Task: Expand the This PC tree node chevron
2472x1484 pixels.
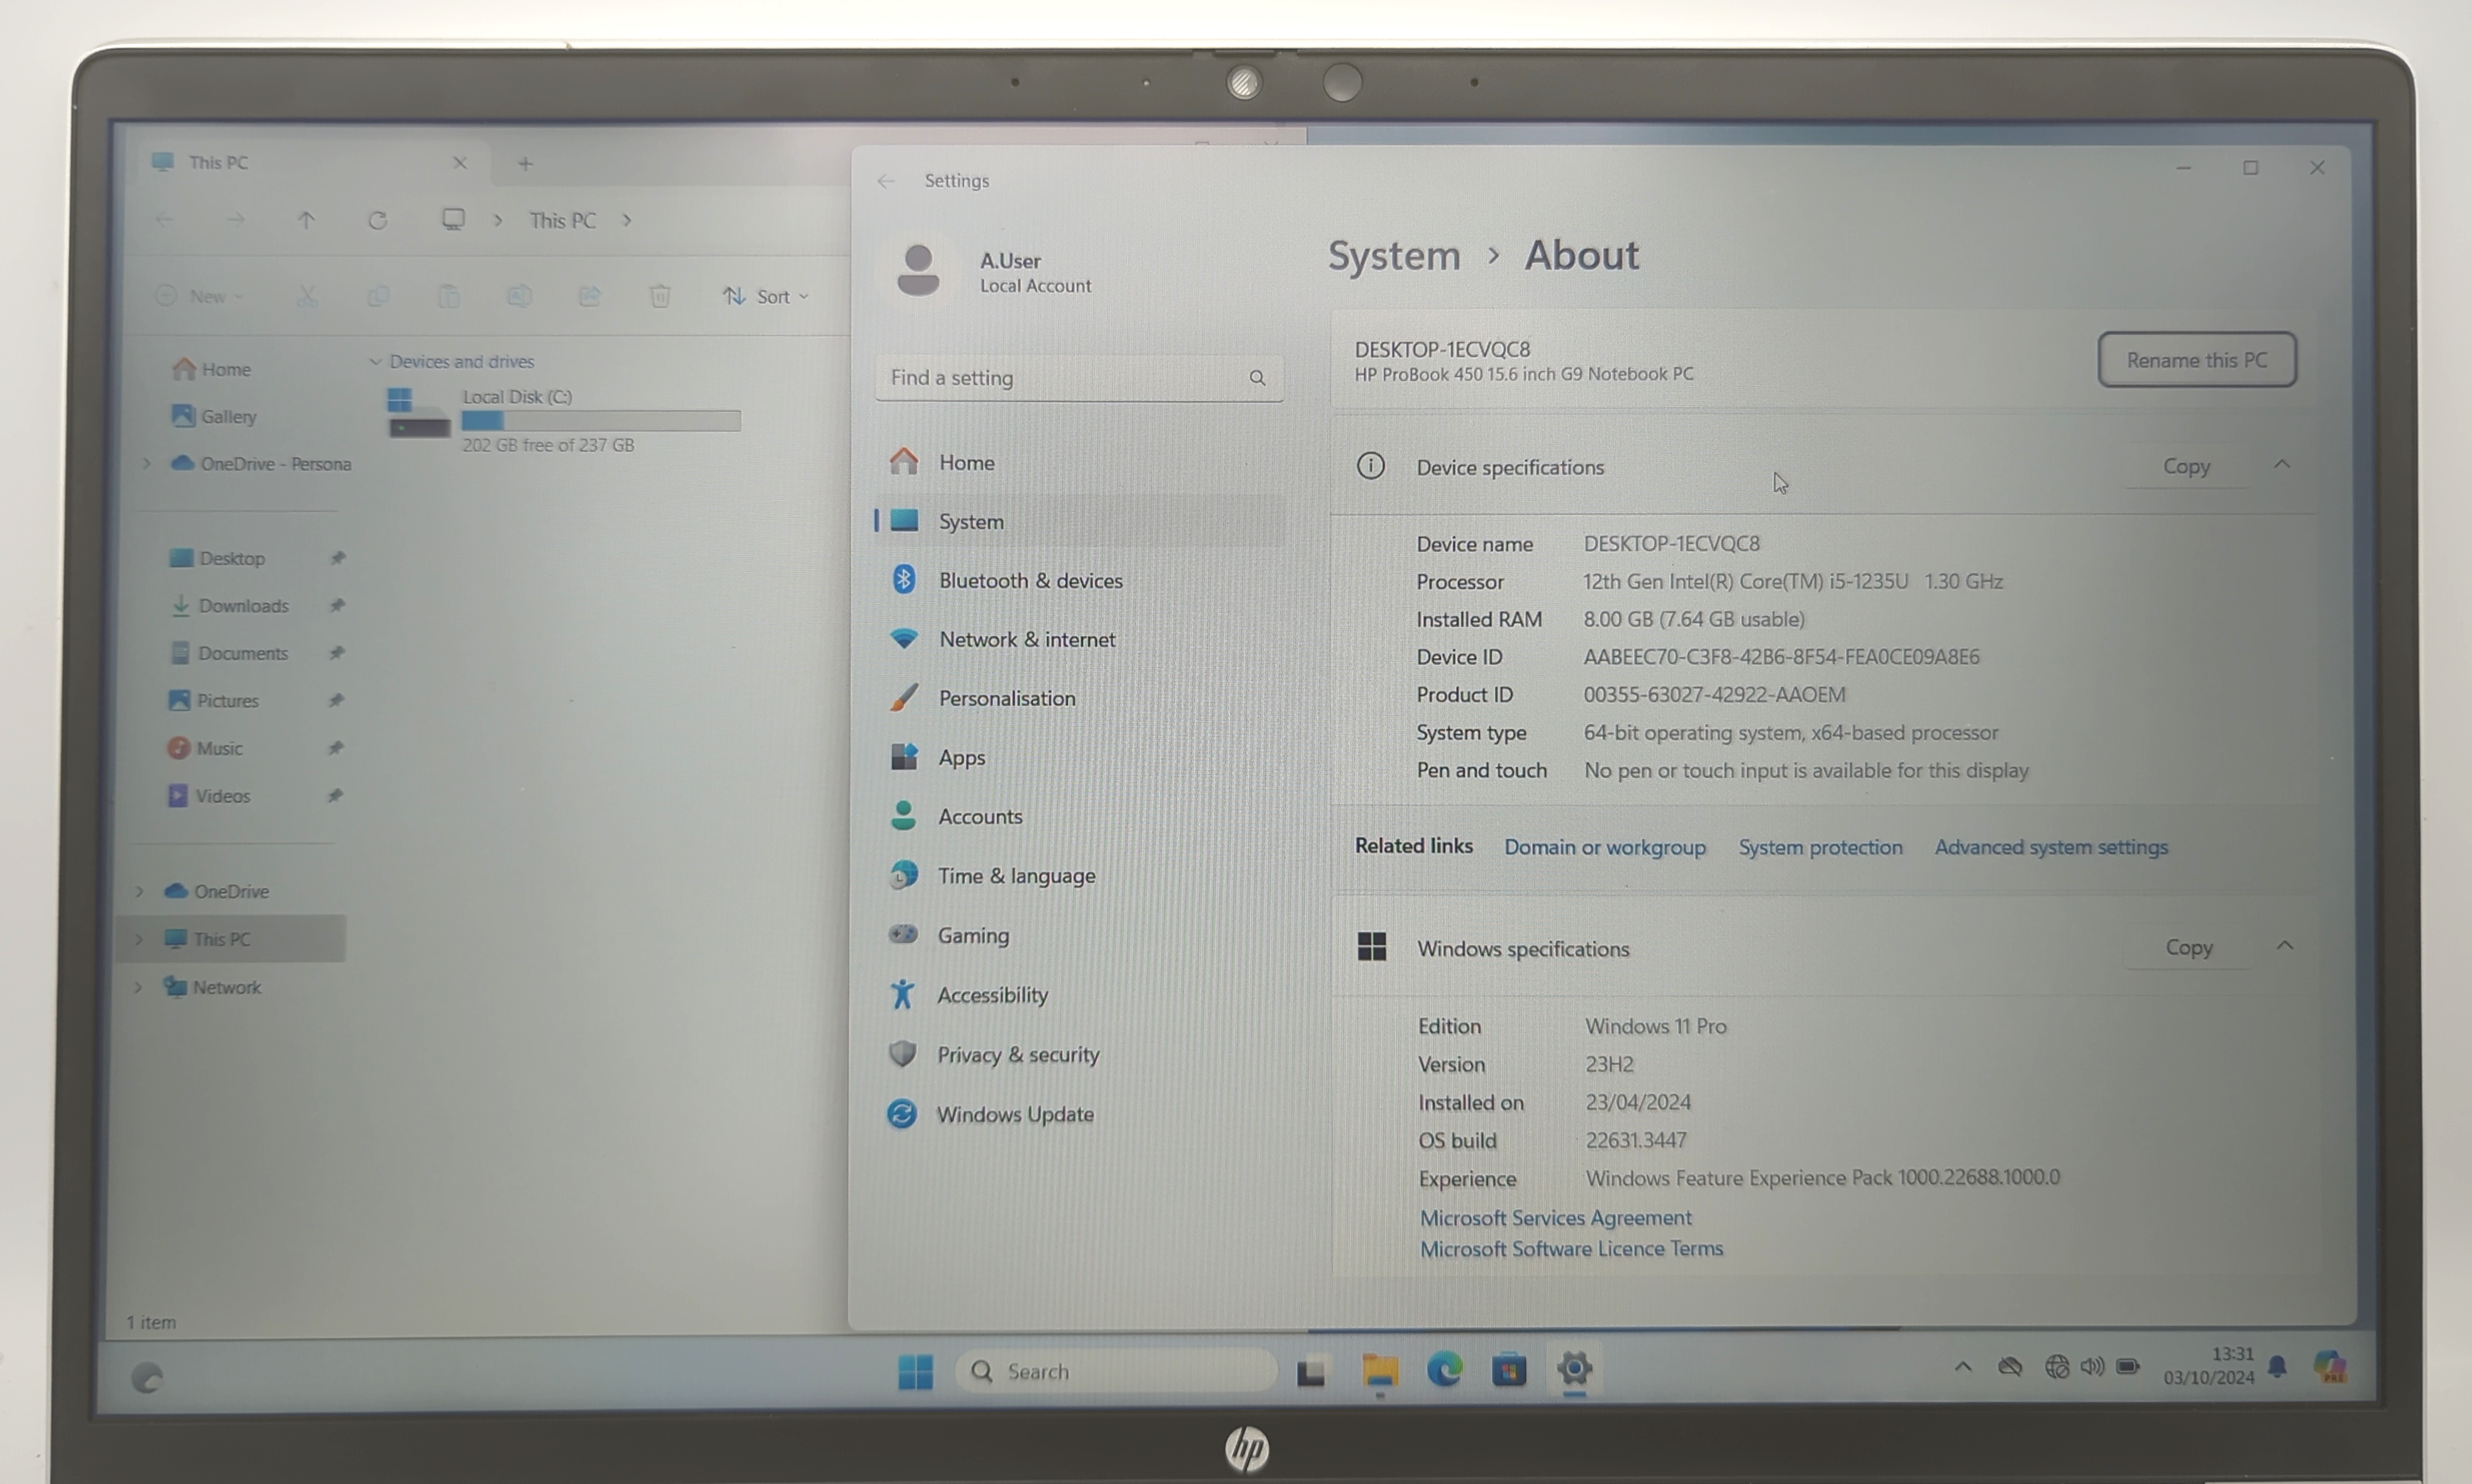Action: pyautogui.click(x=138, y=939)
